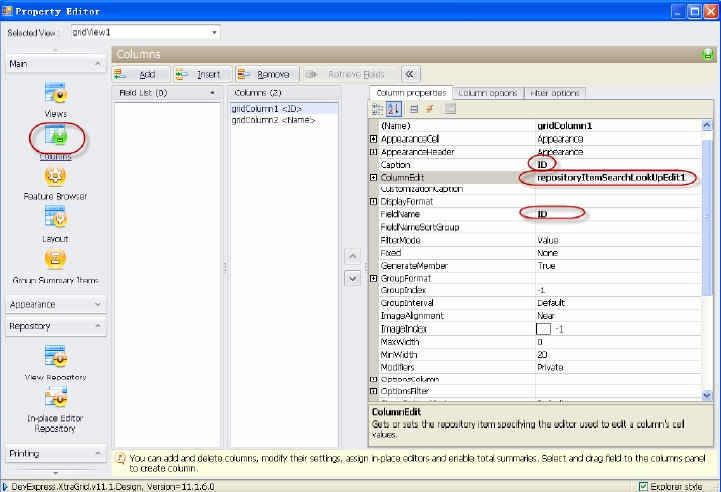The image size is (721, 492).
Task: Click the GenerateMember value True
Action: click(x=618, y=266)
